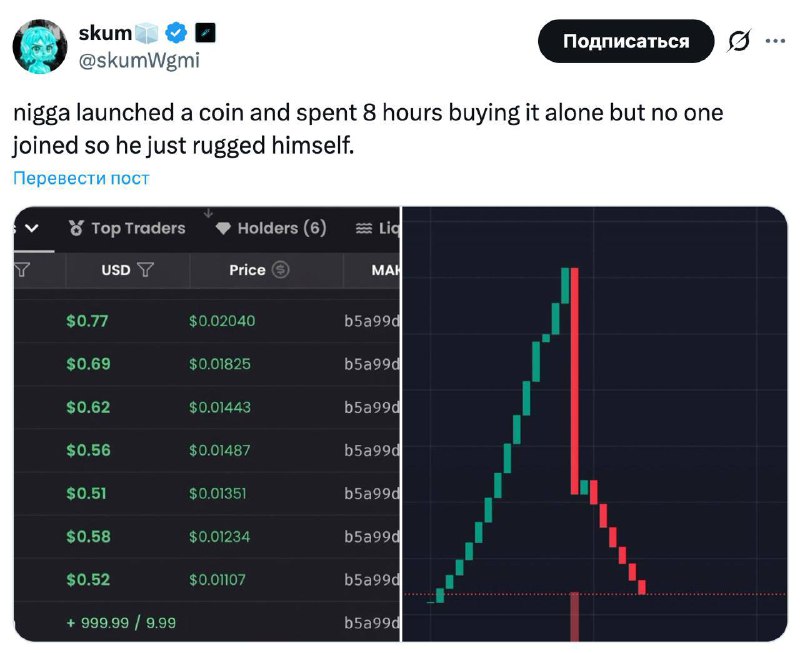Expand the chevron dropdown left of Top Traders
Viewport: 800px width, 653px height.
click(x=31, y=228)
